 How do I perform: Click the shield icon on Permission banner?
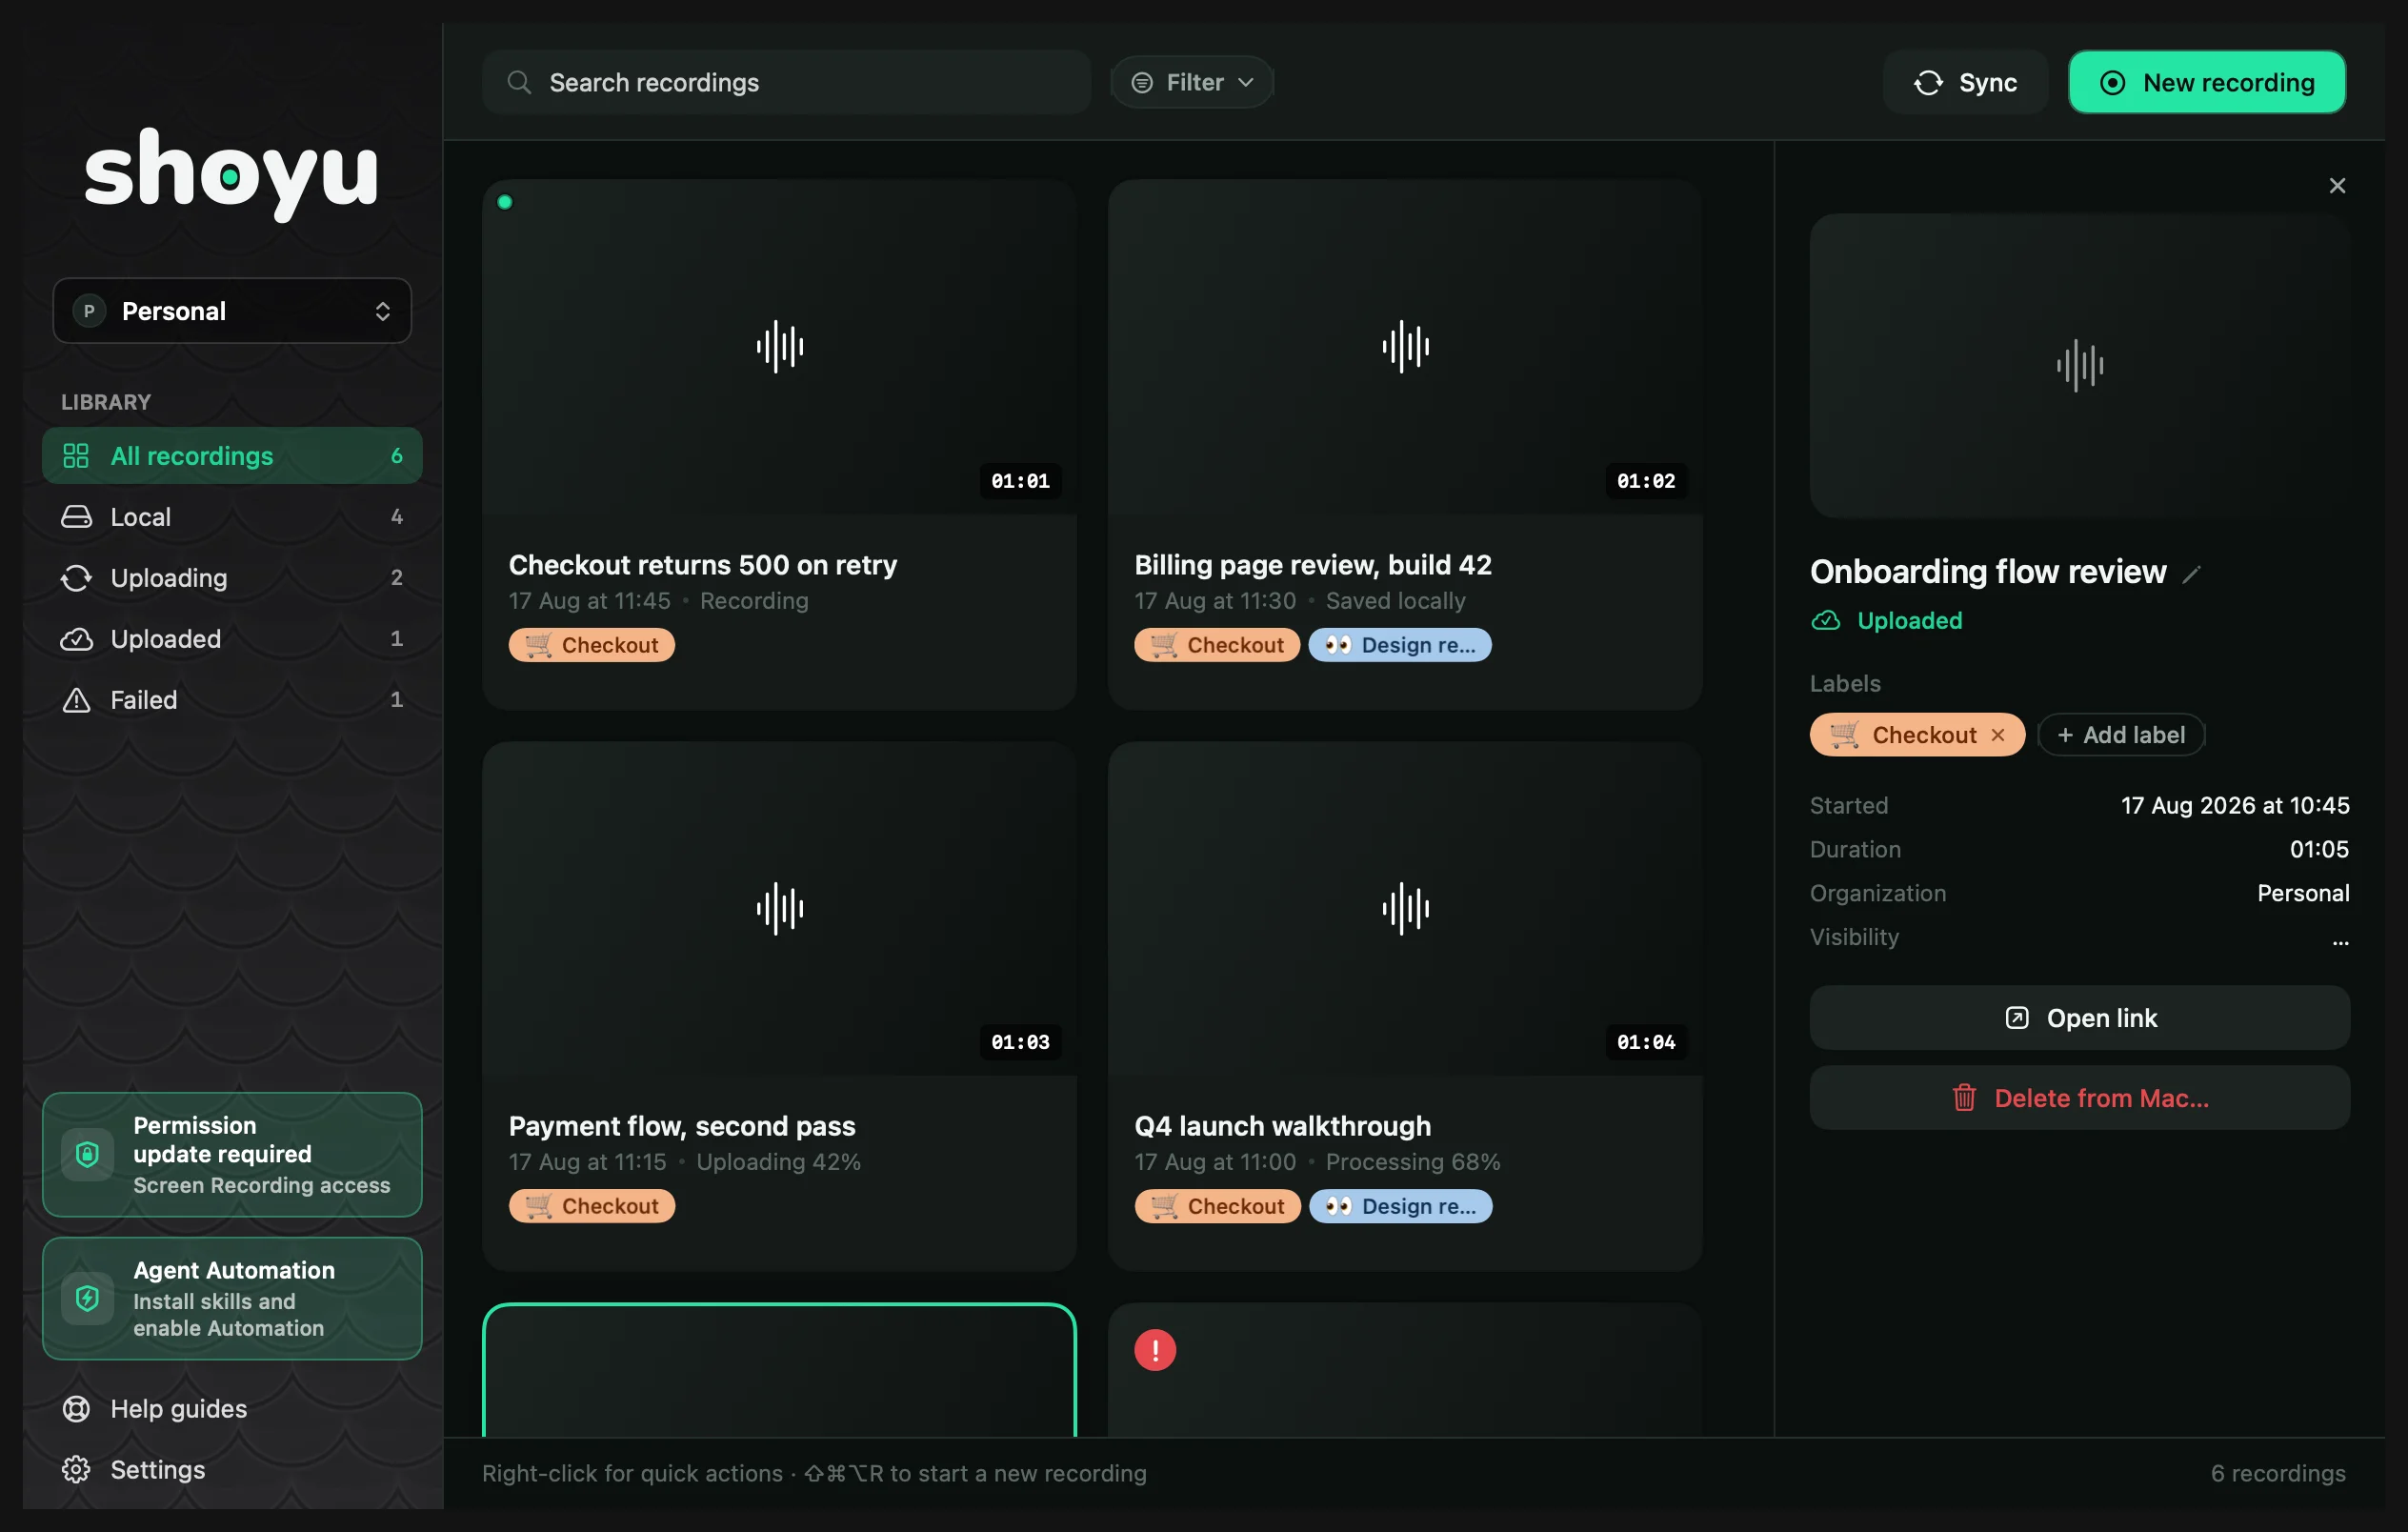click(87, 1155)
